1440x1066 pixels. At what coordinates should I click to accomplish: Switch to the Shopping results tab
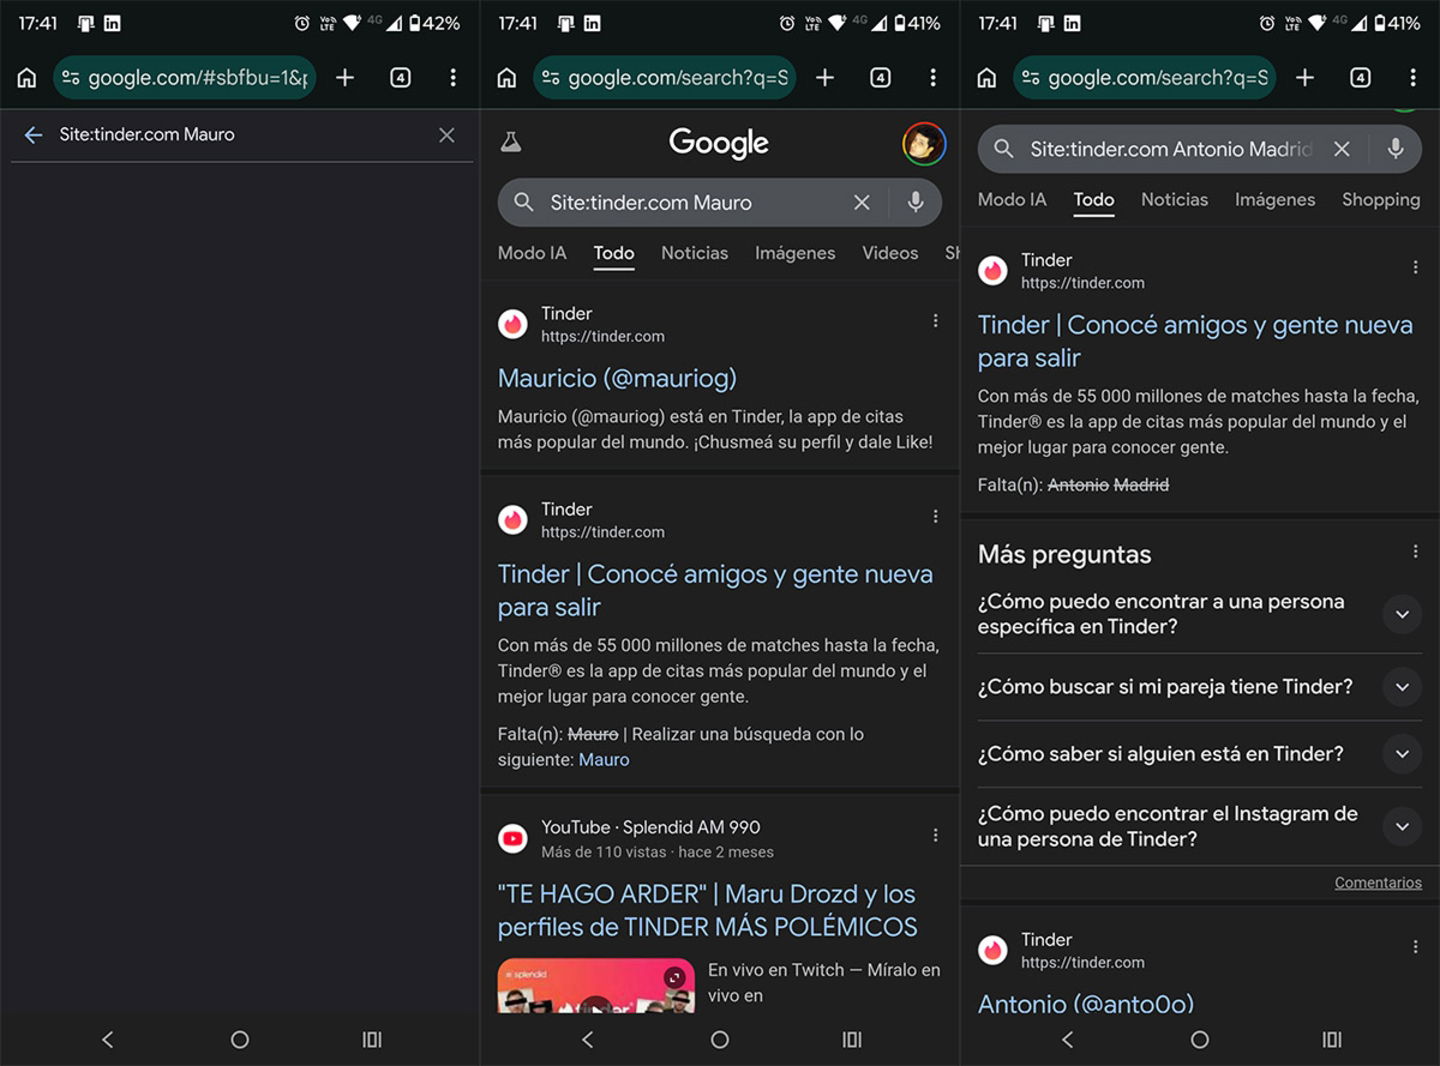[1380, 200]
